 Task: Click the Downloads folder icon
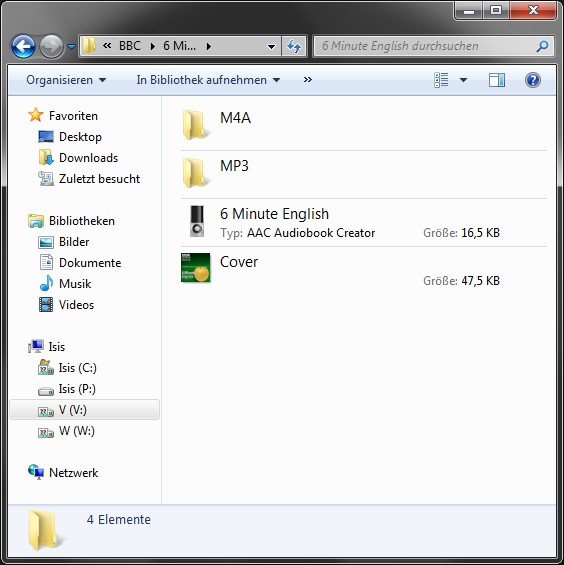click(x=46, y=157)
